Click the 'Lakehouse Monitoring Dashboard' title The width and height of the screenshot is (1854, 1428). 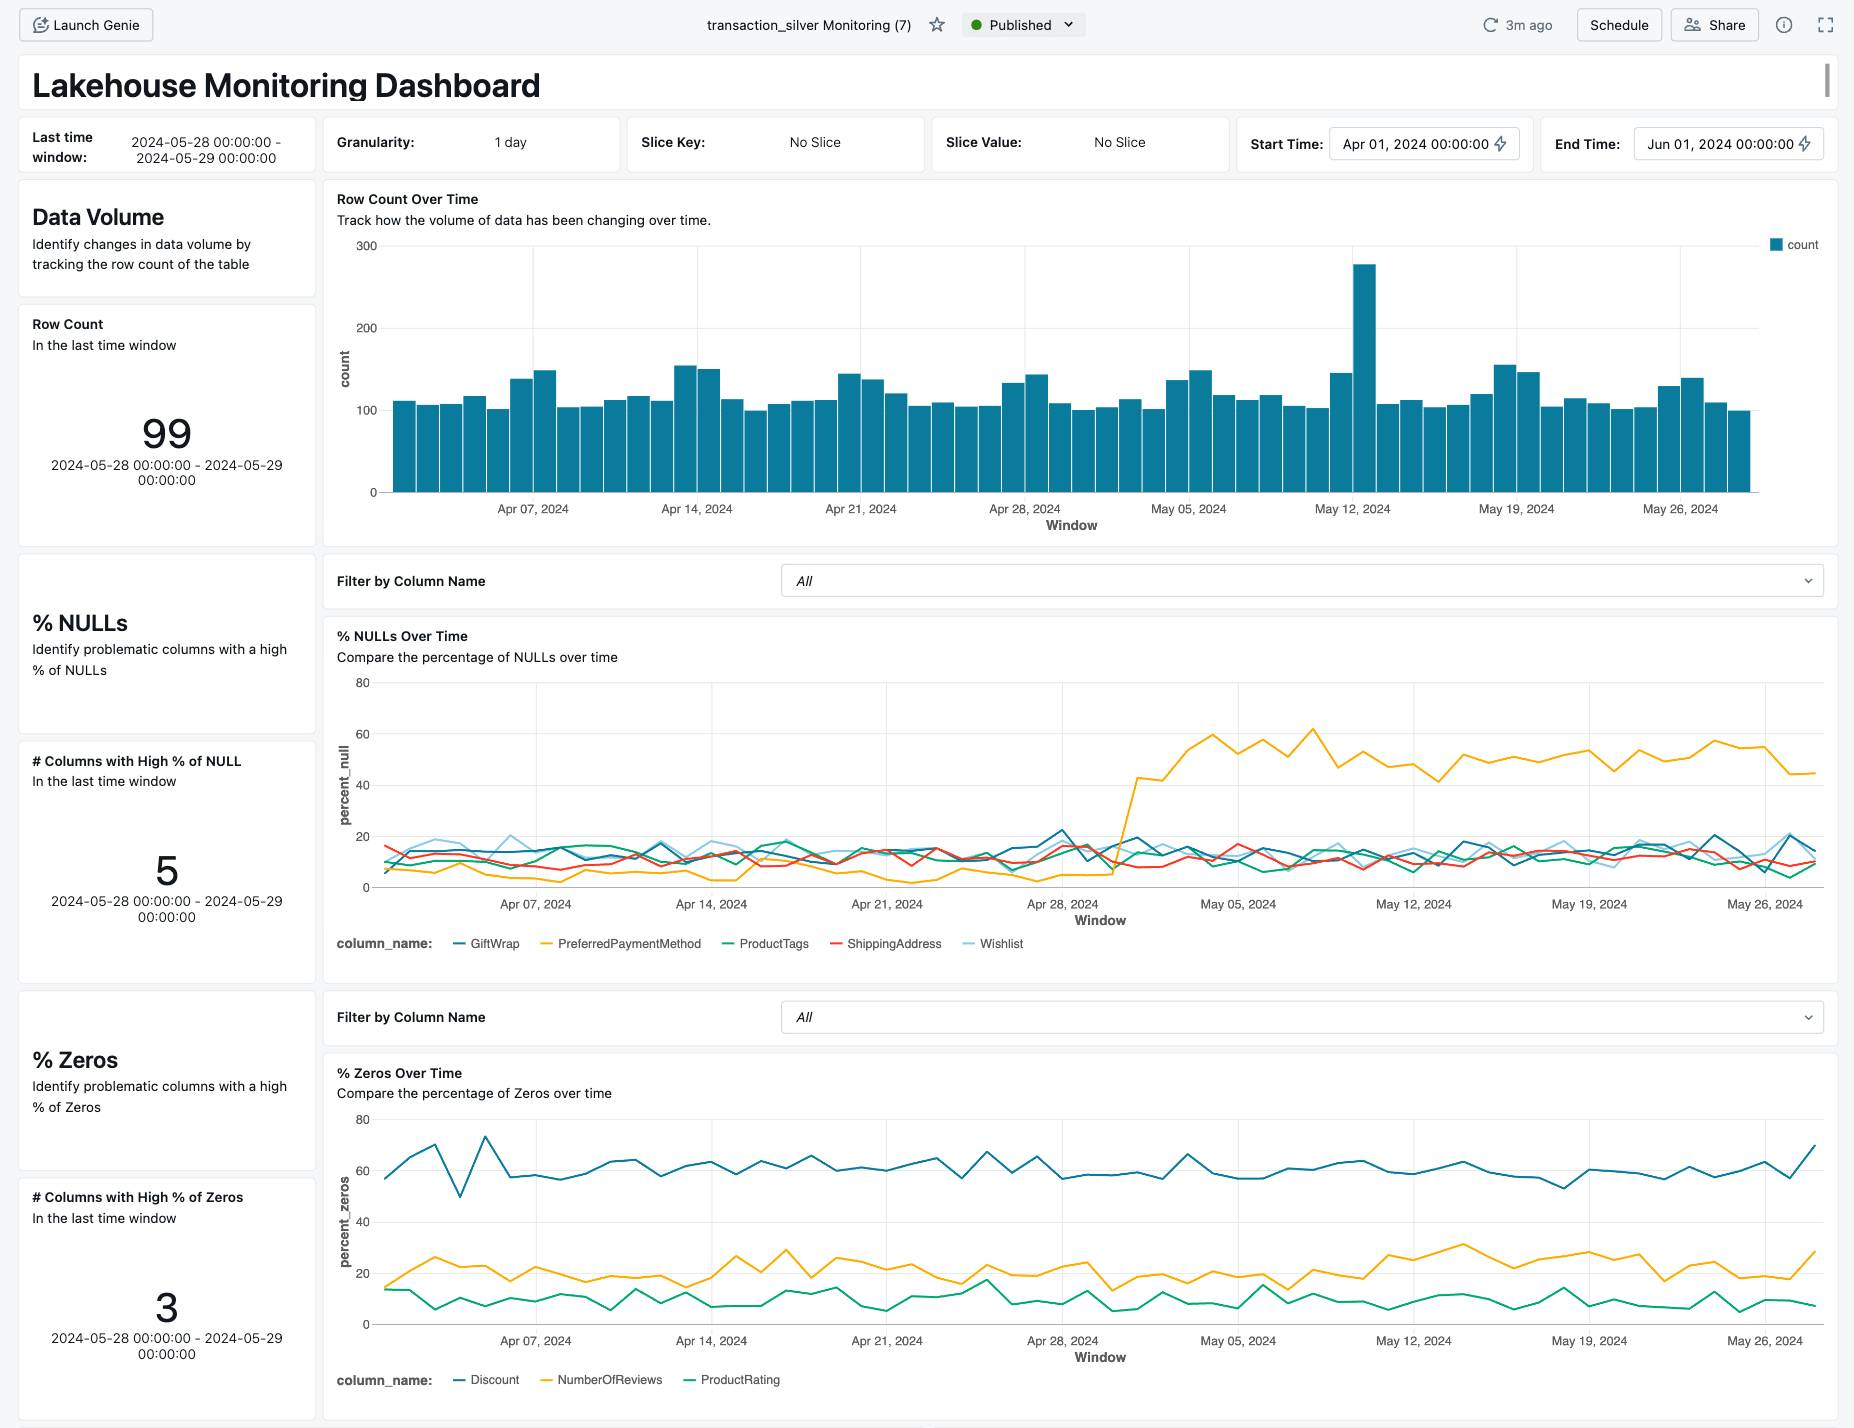point(286,86)
